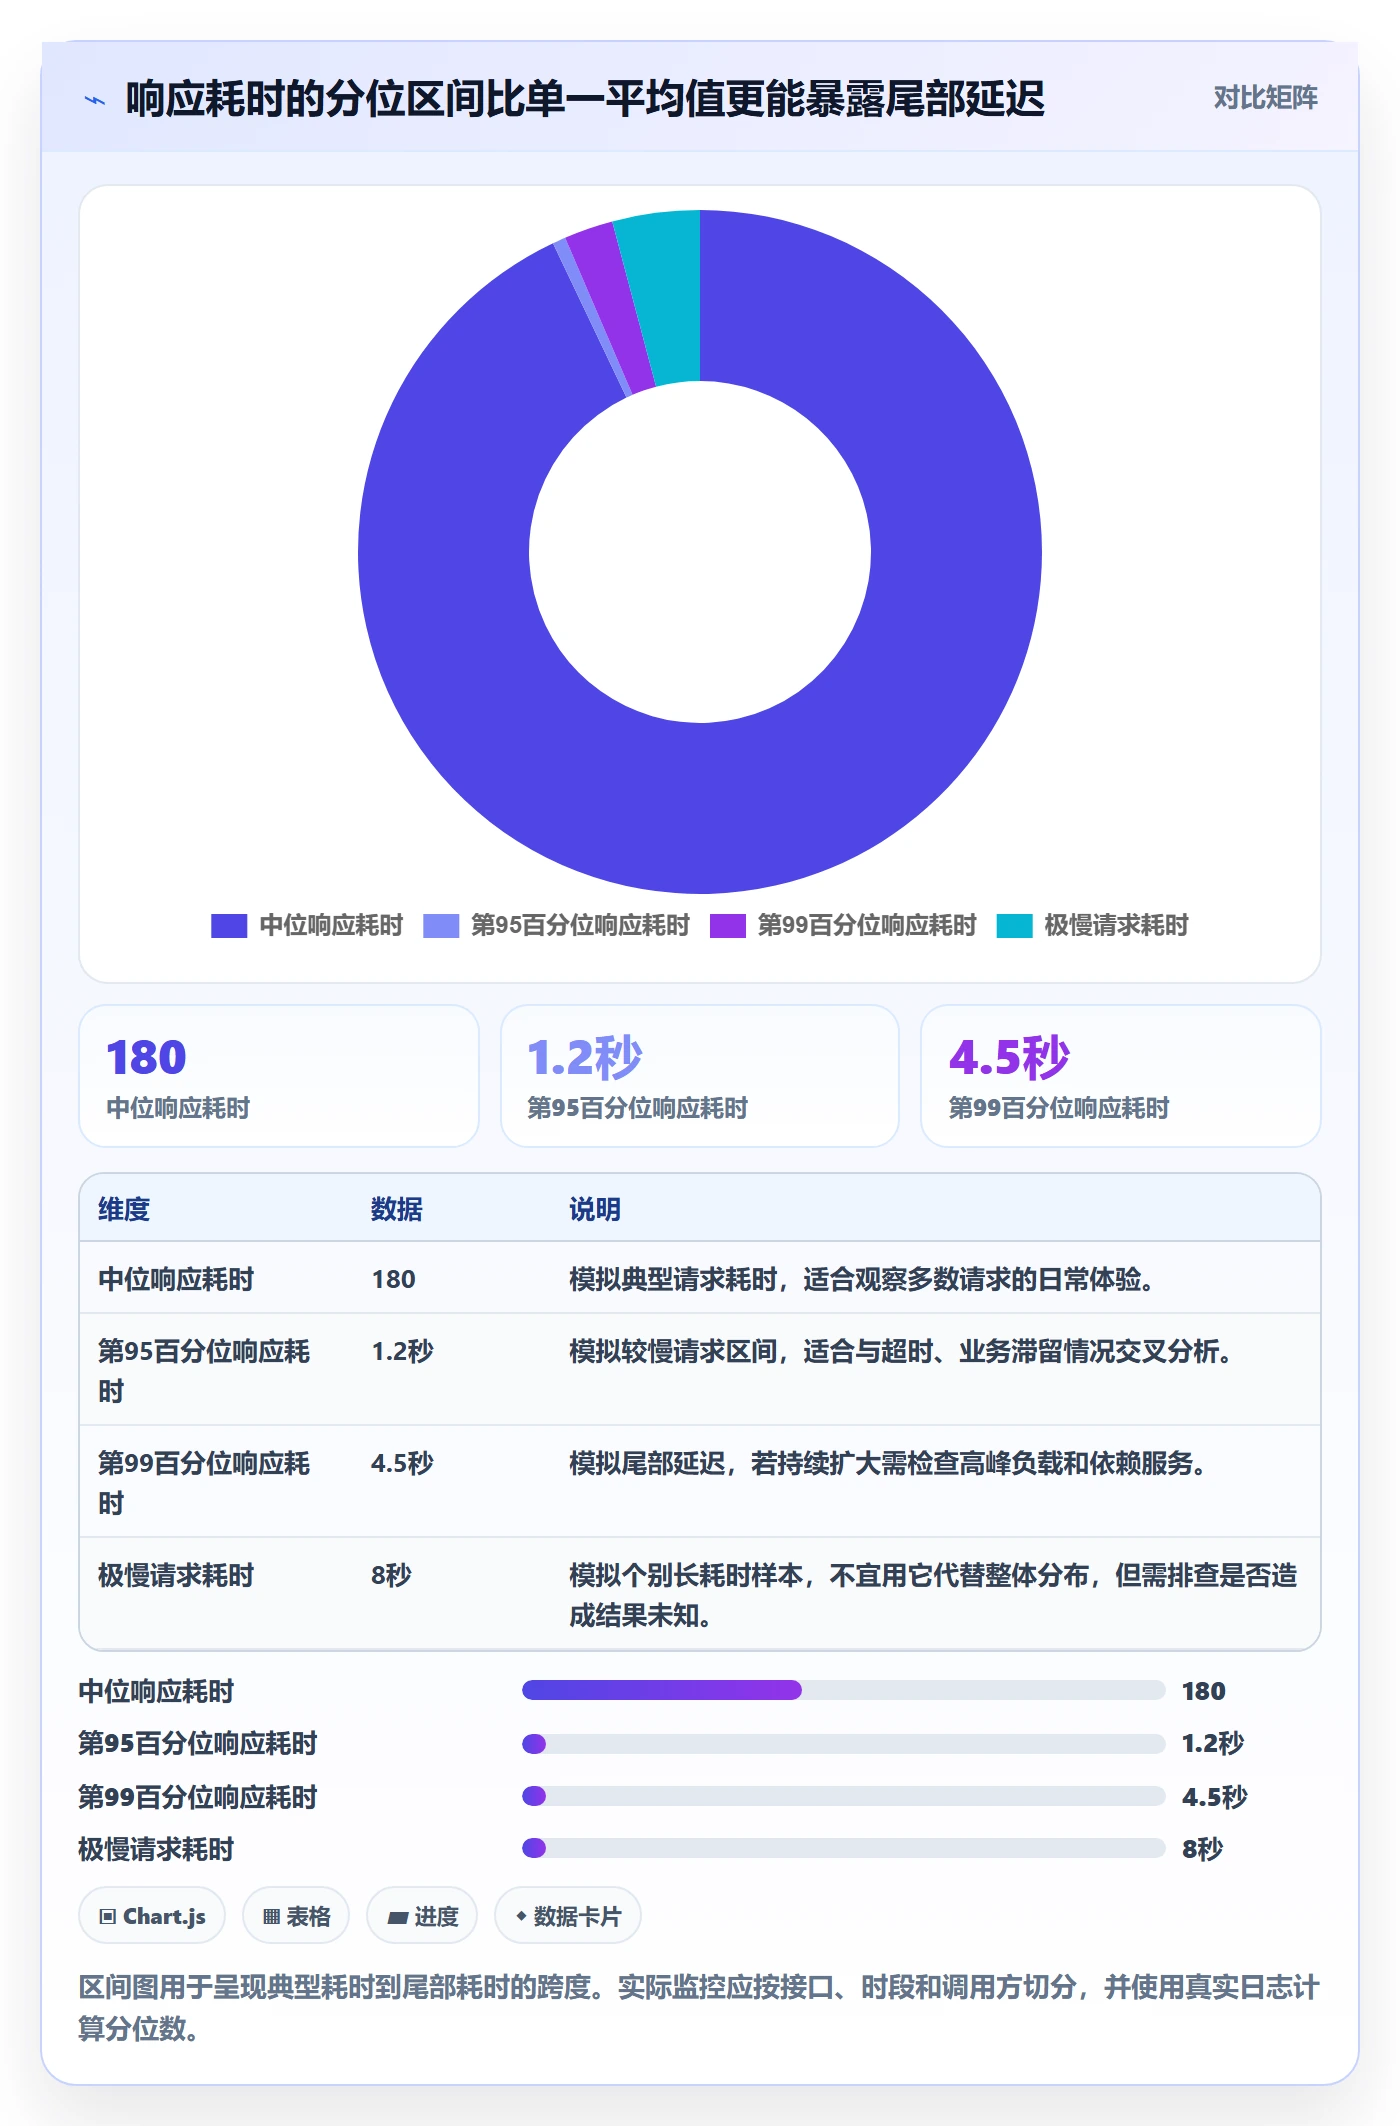Click the footnote text starting 区间图用于呈现
Image resolution: width=1400 pixels, height=2126 pixels.
click(699, 2007)
